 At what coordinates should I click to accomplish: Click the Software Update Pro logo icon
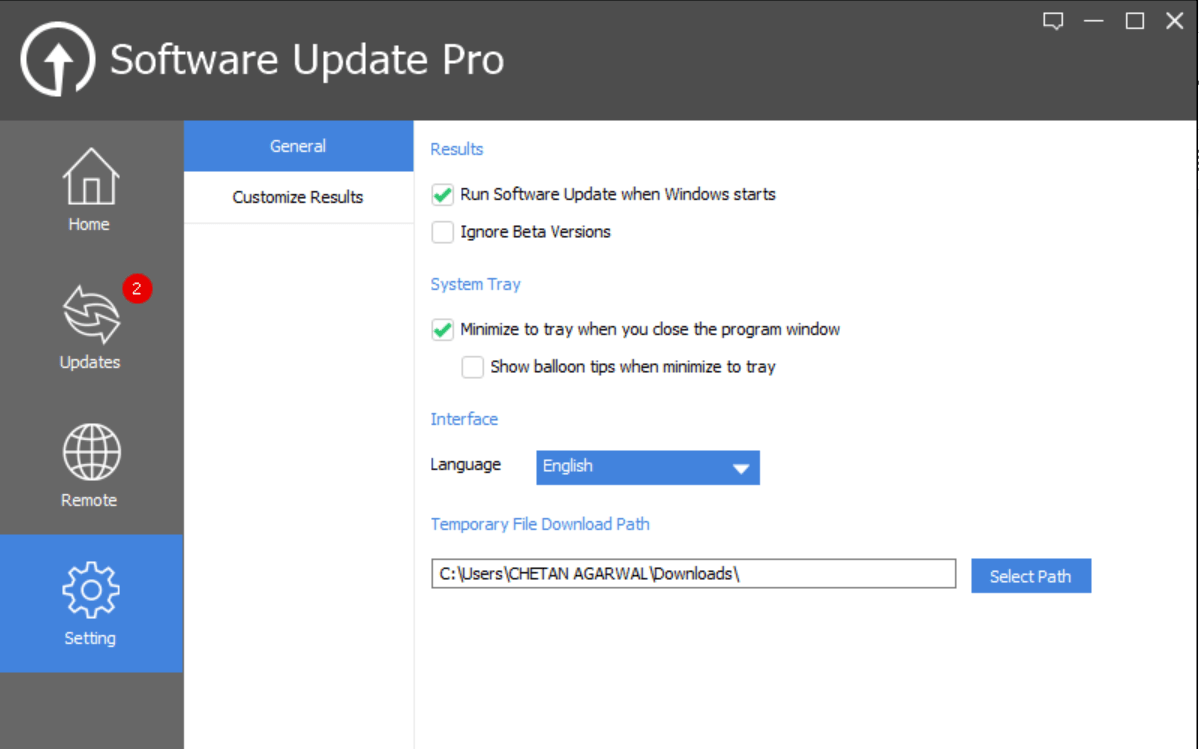click(57, 59)
